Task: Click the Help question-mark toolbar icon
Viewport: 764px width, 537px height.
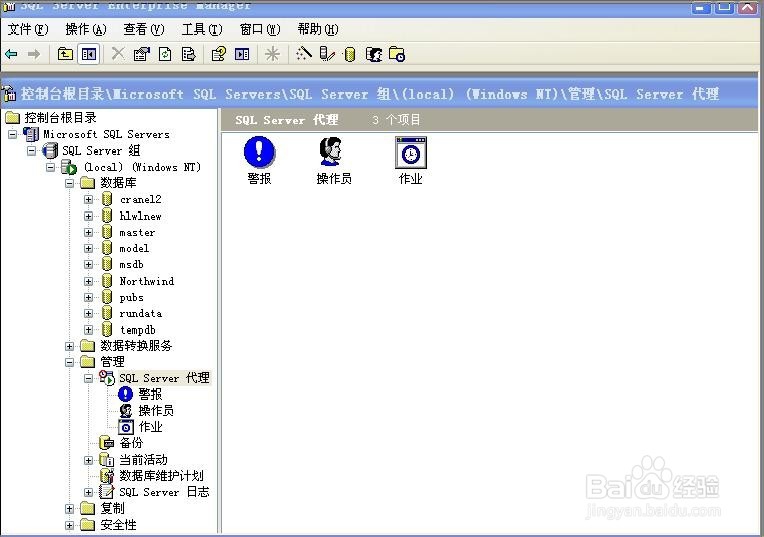Action: tap(218, 54)
